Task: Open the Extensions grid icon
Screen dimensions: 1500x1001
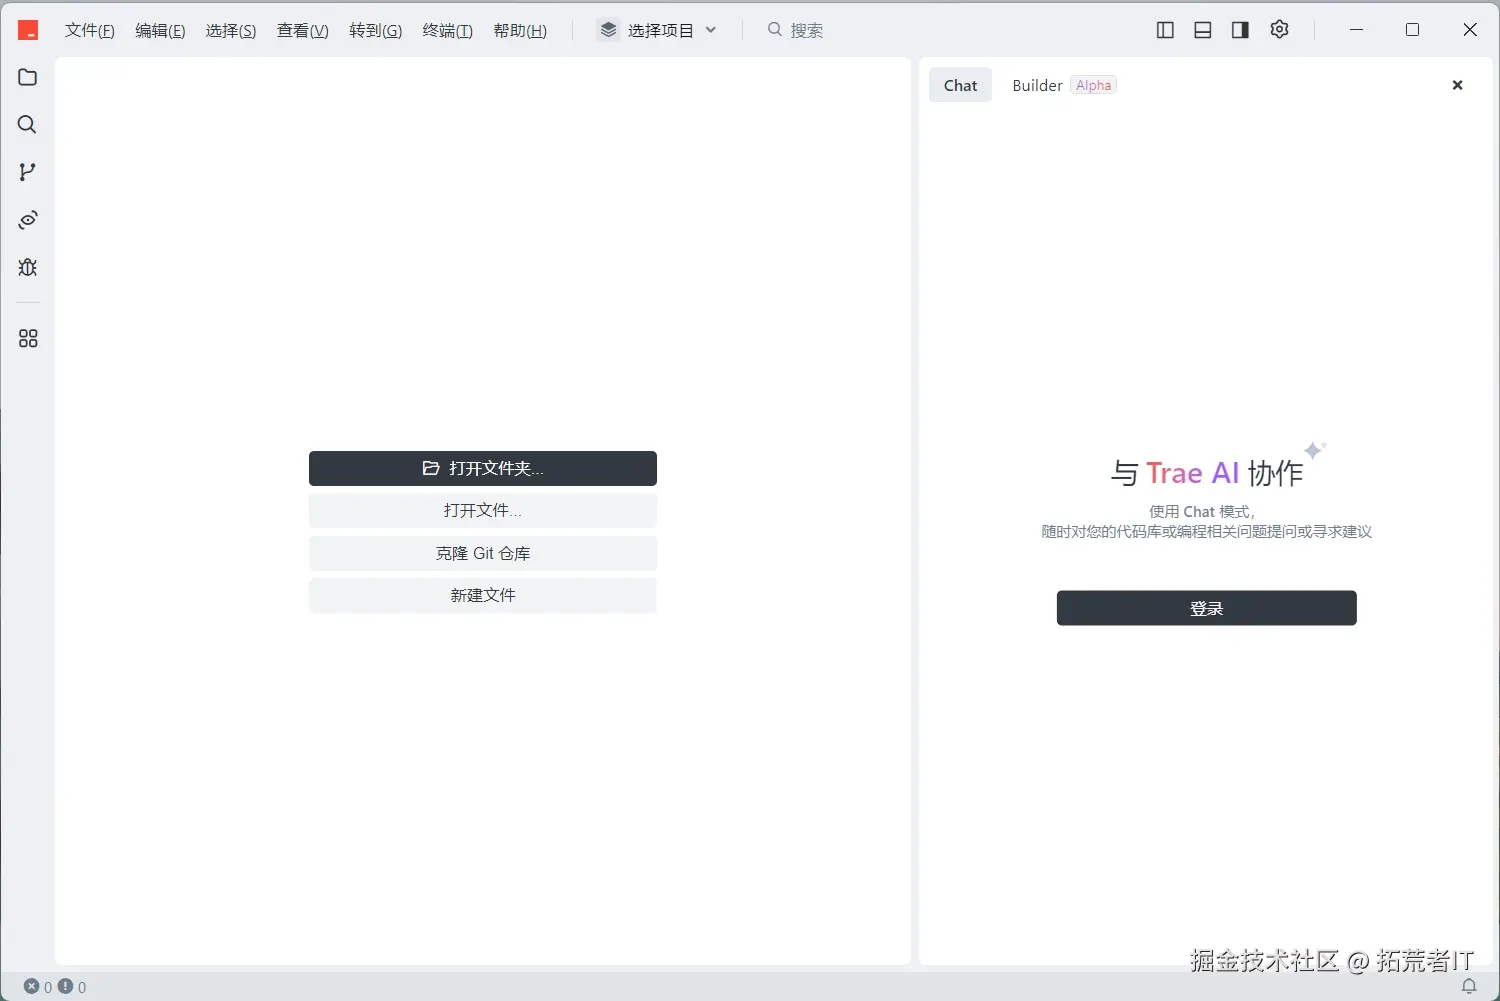Action: (x=28, y=339)
